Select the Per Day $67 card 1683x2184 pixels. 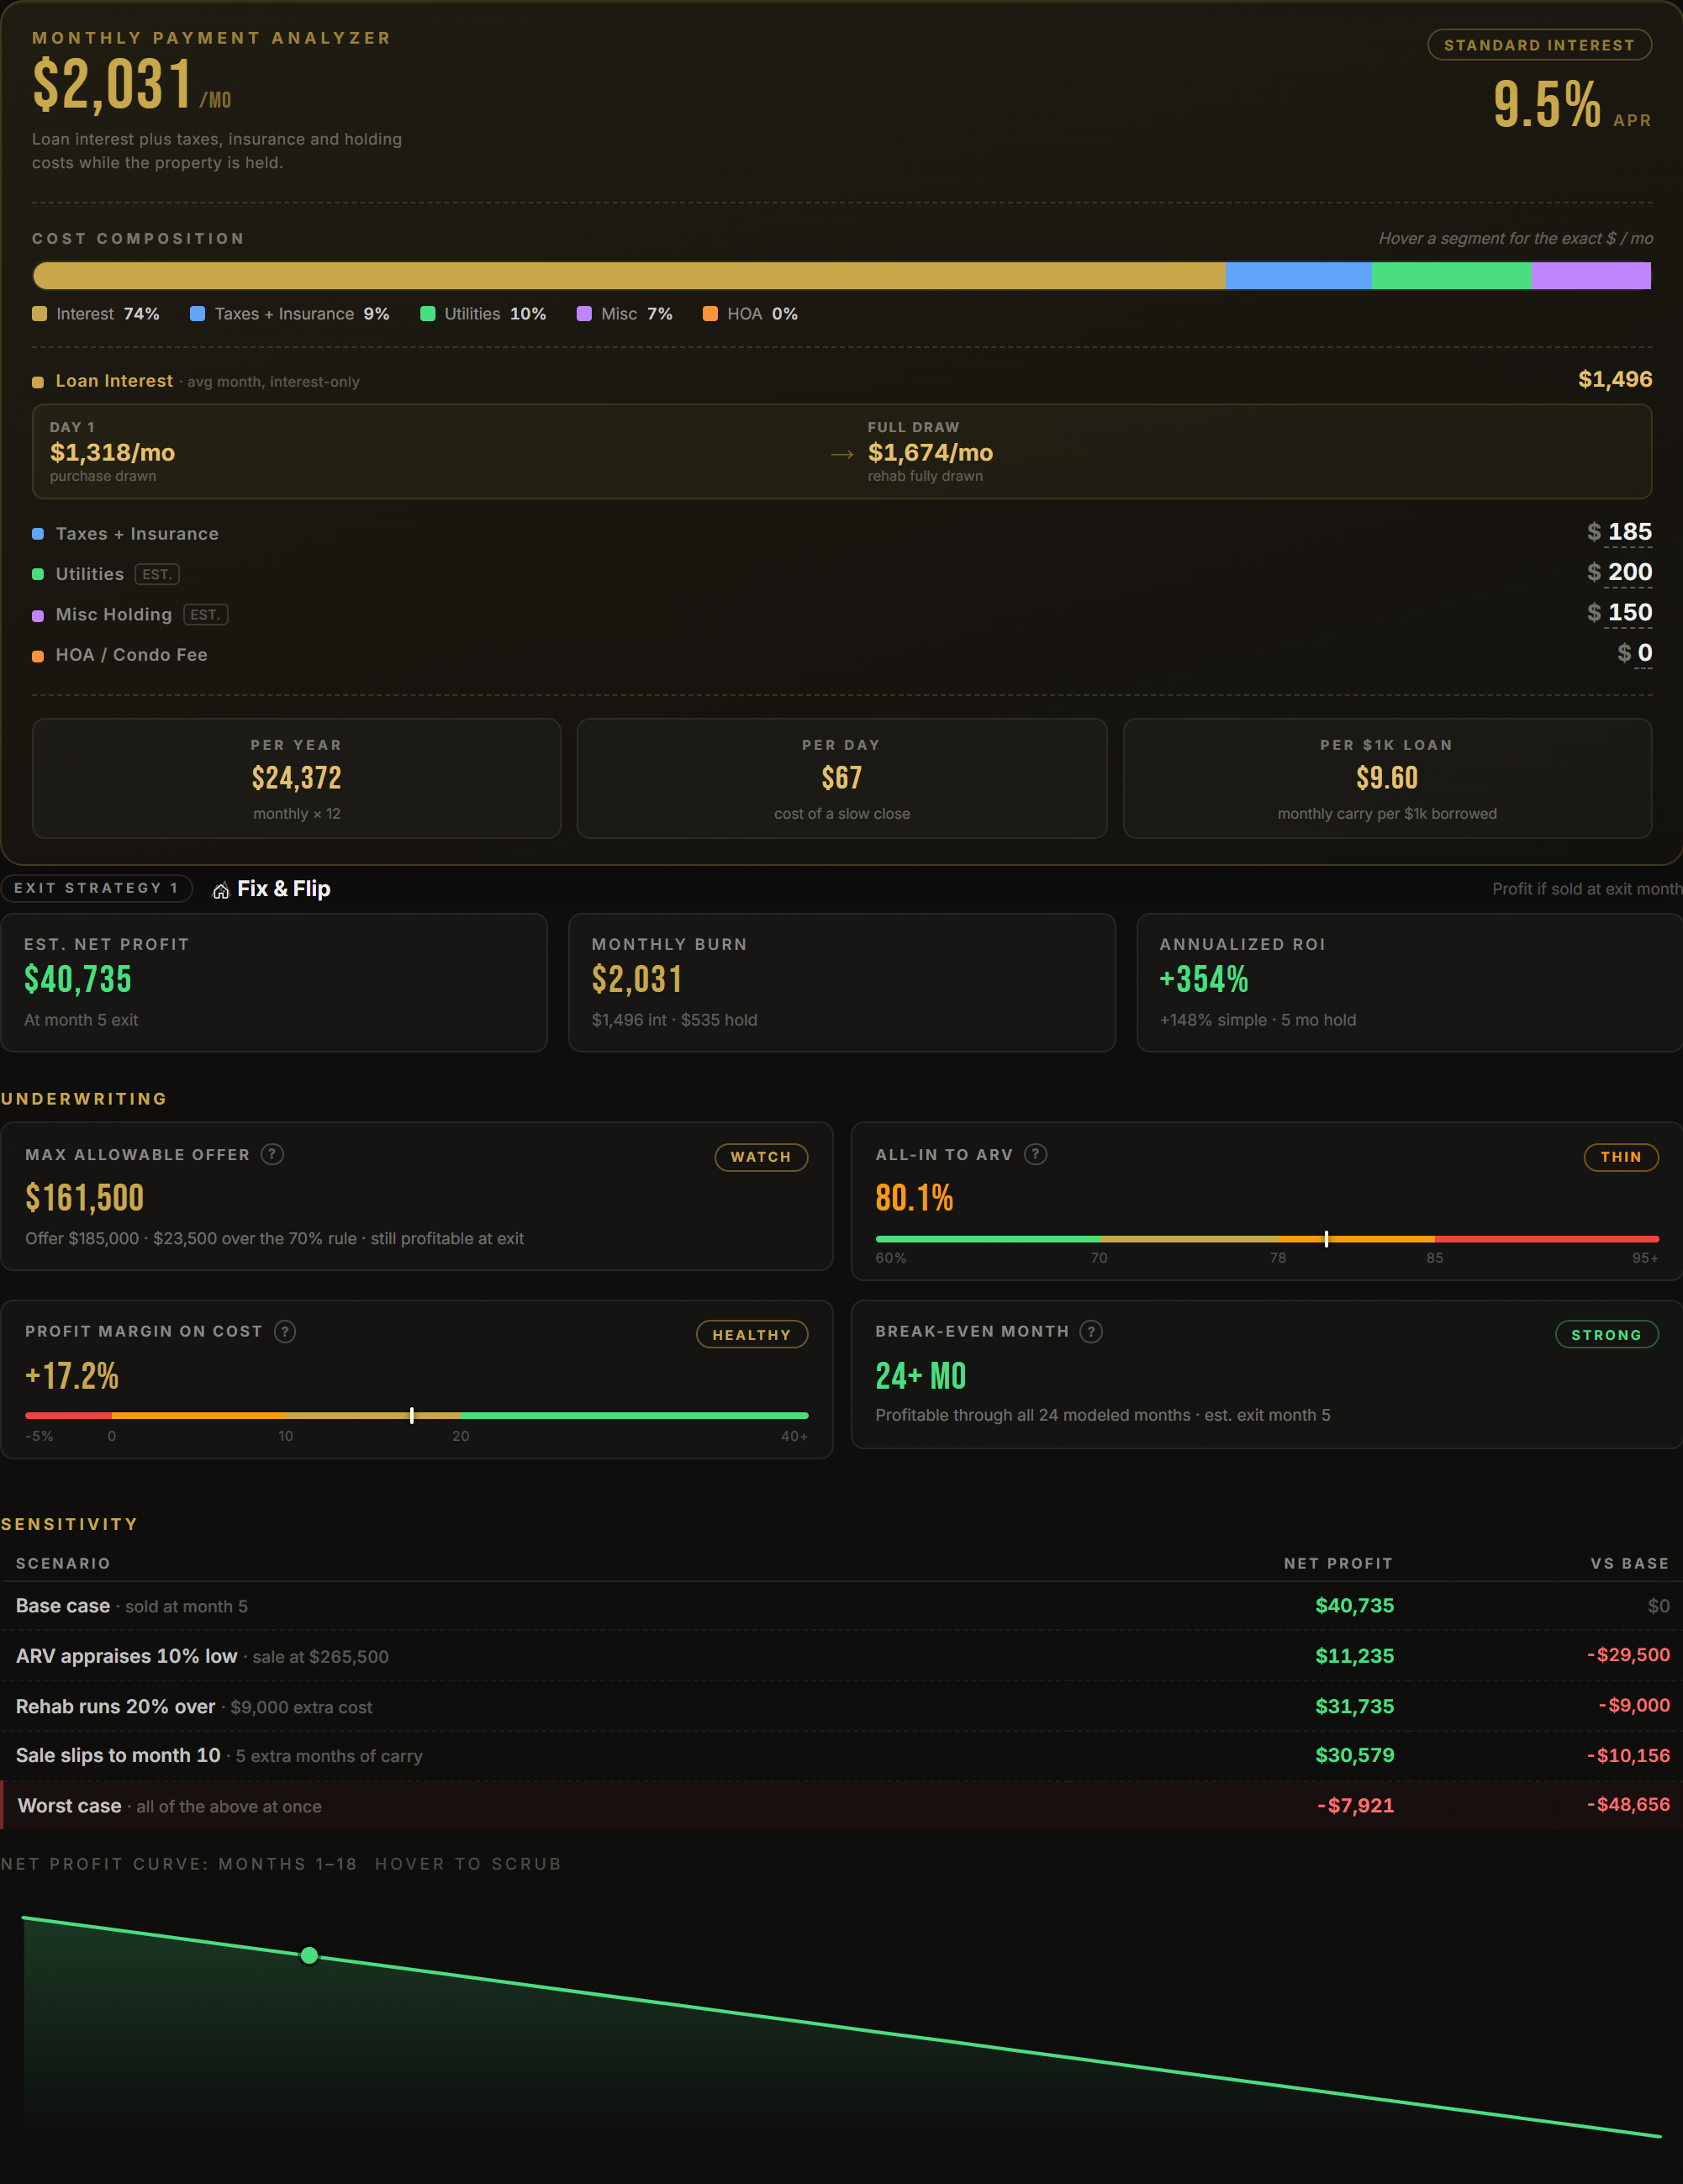pyautogui.click(x=842, y=778)
